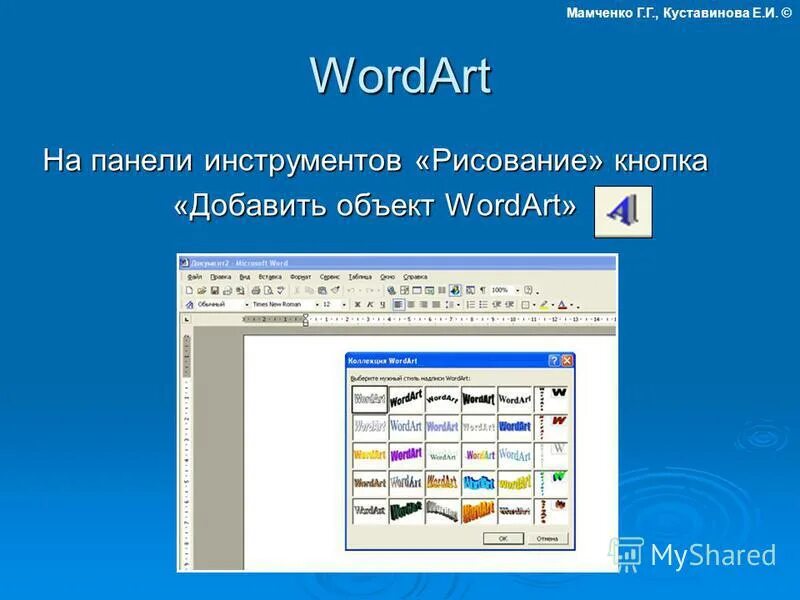Click the Format Painter brush icon
This screenshot has height=600, width=800.
335,290
